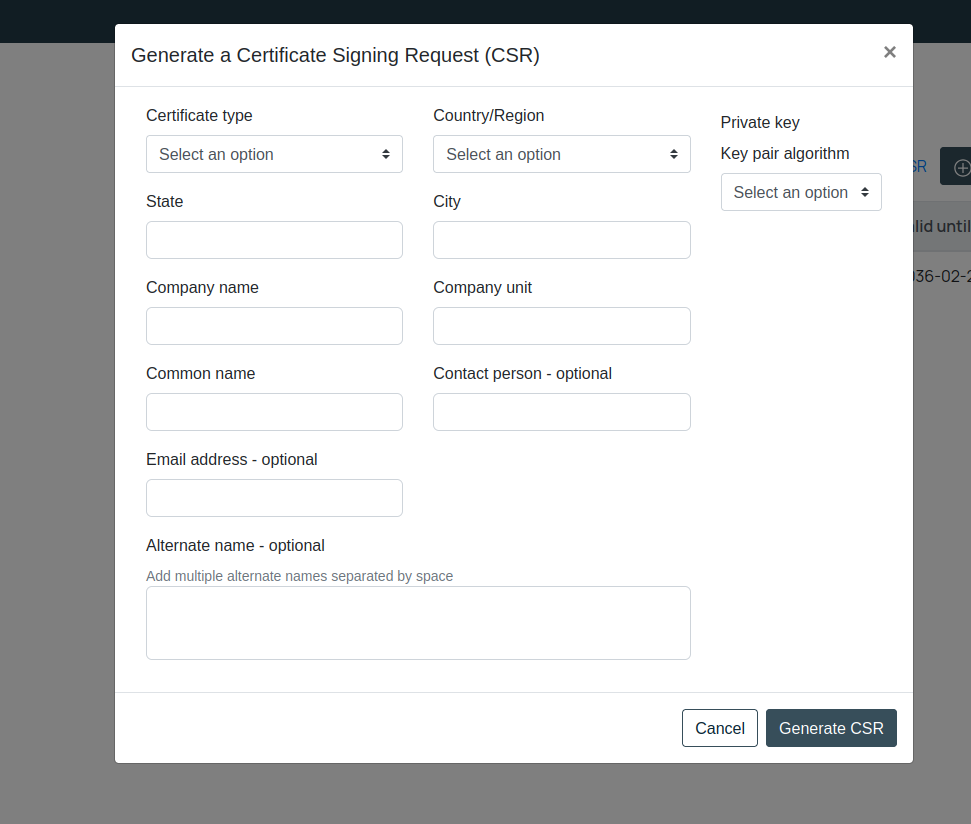Screen dimensions: 971x824
Task: Focus the Contact person optional field
Action: click(x=561, y=412)
